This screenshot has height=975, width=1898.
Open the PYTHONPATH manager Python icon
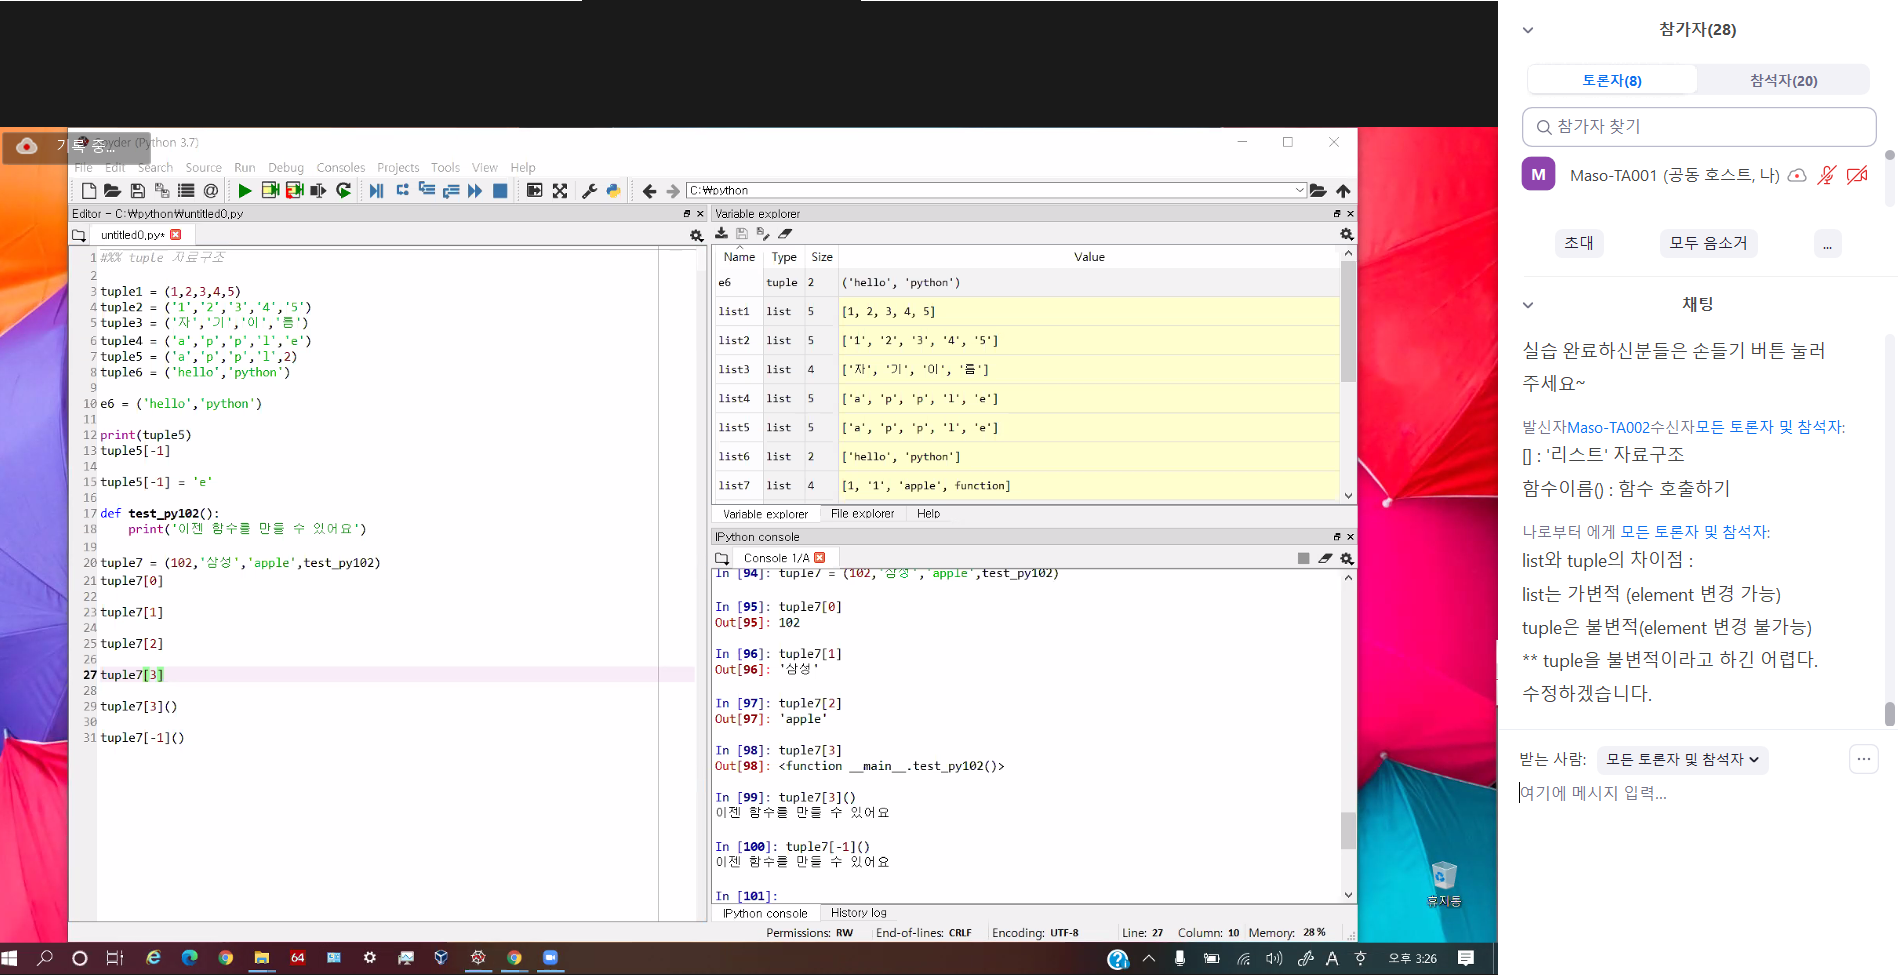pos(613,191)
